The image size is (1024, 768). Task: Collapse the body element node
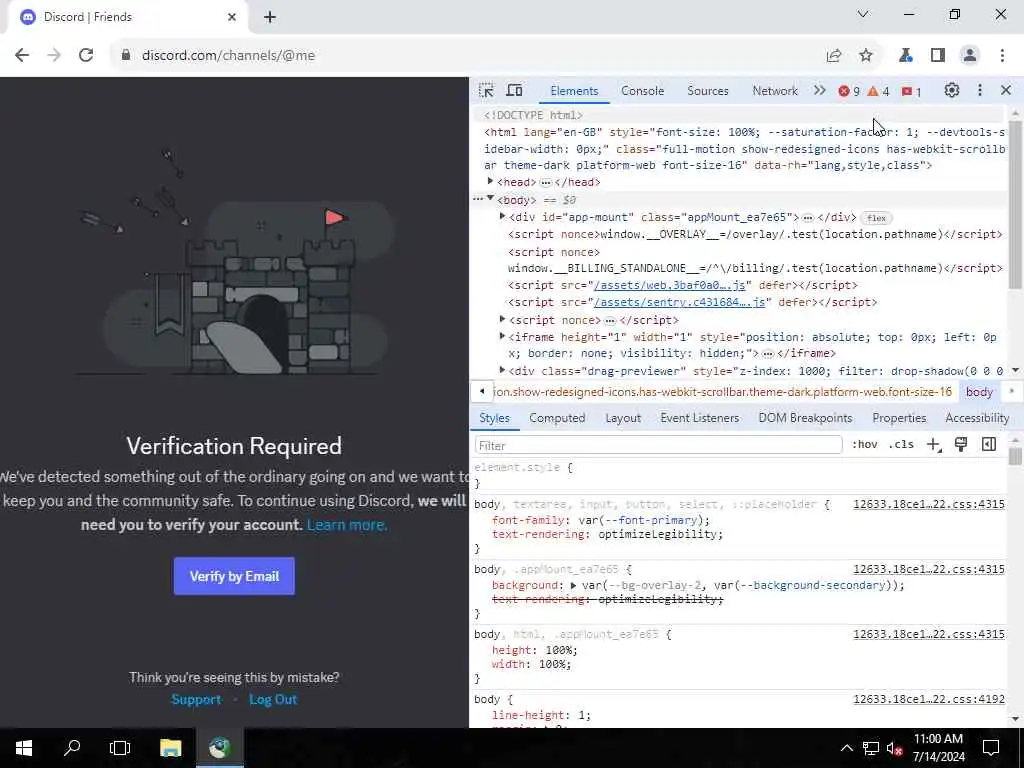(490, 199)
